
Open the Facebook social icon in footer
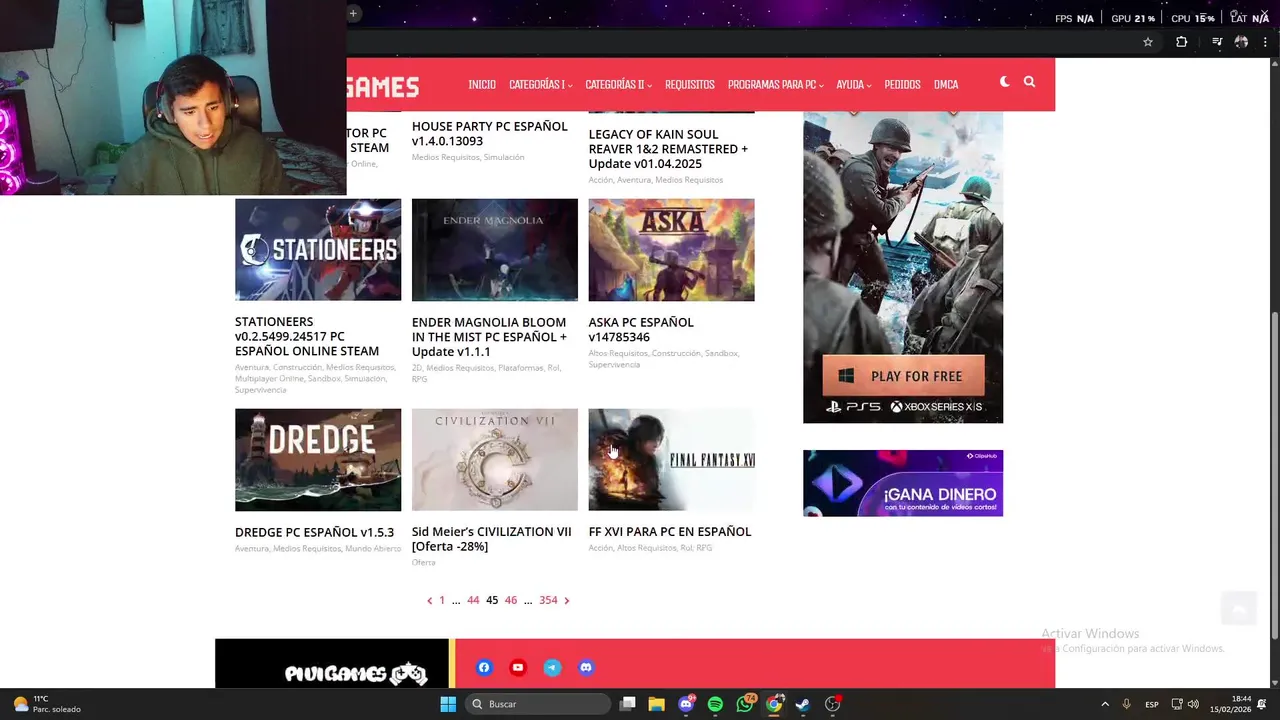click(x=484, y=667)
